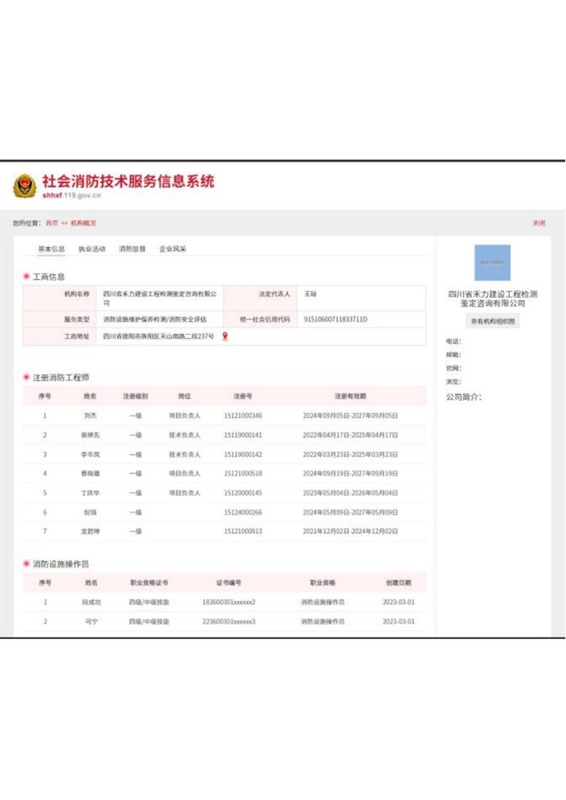Open the 执业活动 tab

92,249
